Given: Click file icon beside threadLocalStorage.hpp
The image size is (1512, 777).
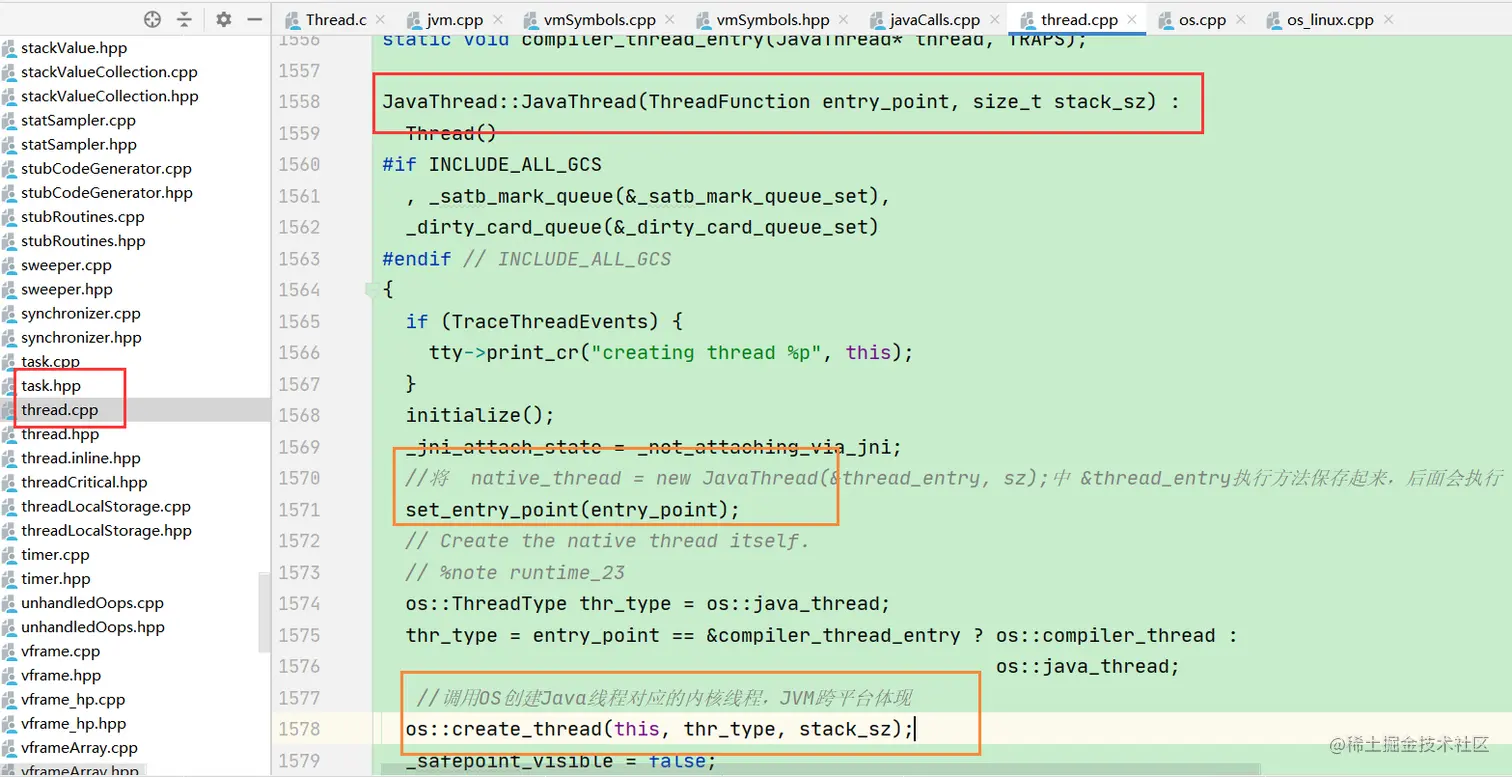Looking at the screenshot, I should (x=9, y=531).
